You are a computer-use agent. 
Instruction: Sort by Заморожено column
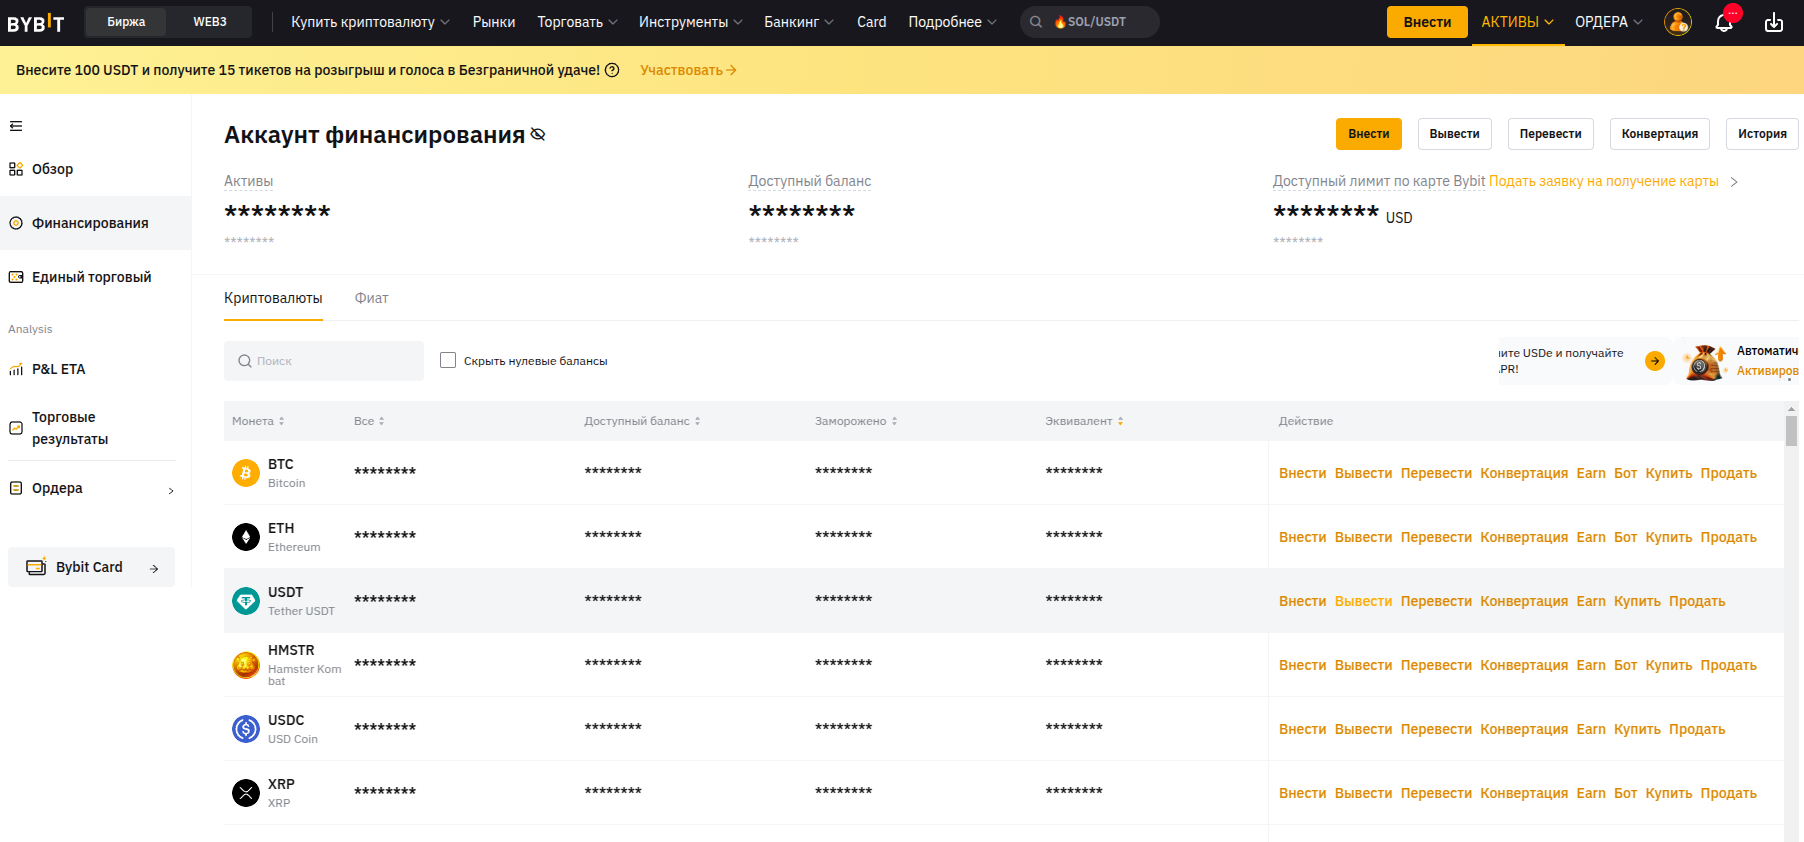point(856,421)
